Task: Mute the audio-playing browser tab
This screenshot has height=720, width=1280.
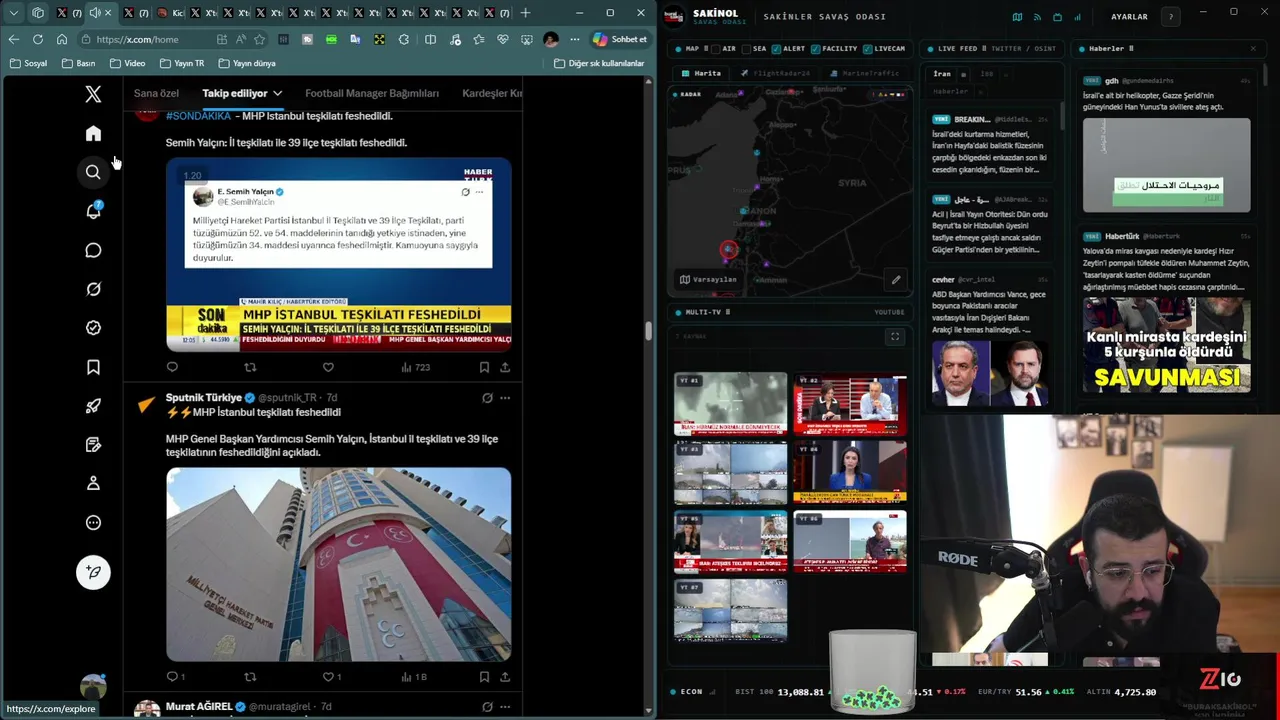Action: pyautogui.click(x=95, y=13)
